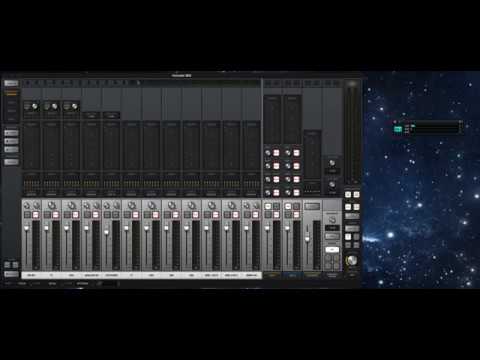Screen dimensions: 480x360
Task: Click the pan knob on channel 6
Action: point(131,205)
